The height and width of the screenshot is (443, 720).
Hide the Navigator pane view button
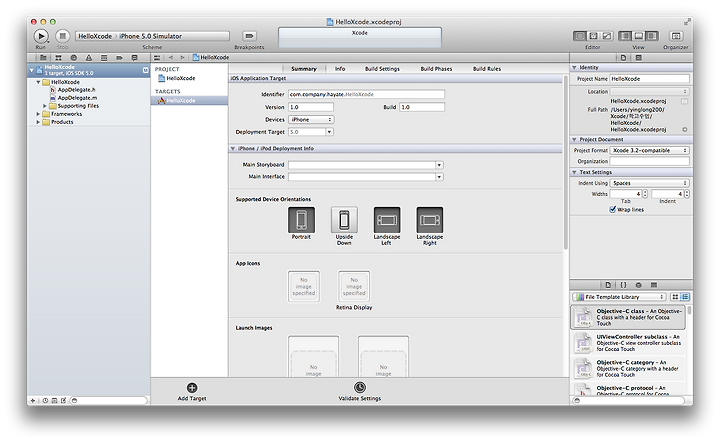pos(625,36)
